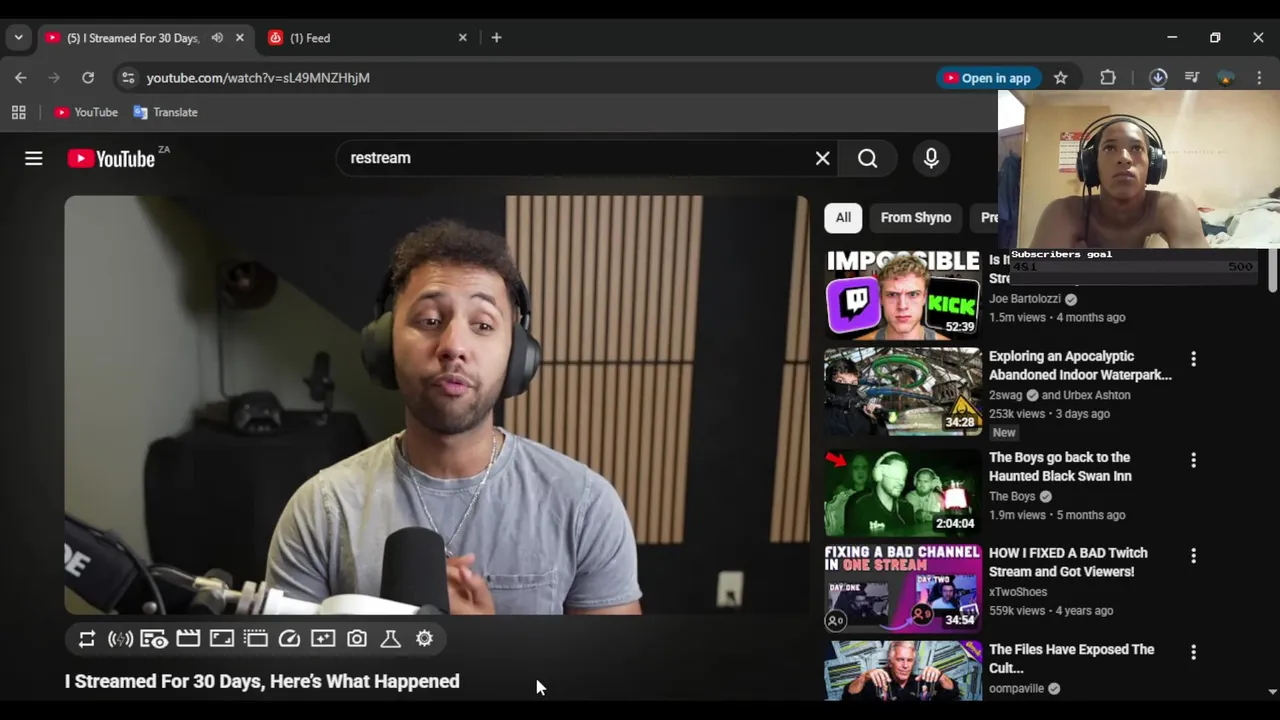Close the I Streamed For 30 Days tab
The image size is (1280, 720).
(239, 38)
